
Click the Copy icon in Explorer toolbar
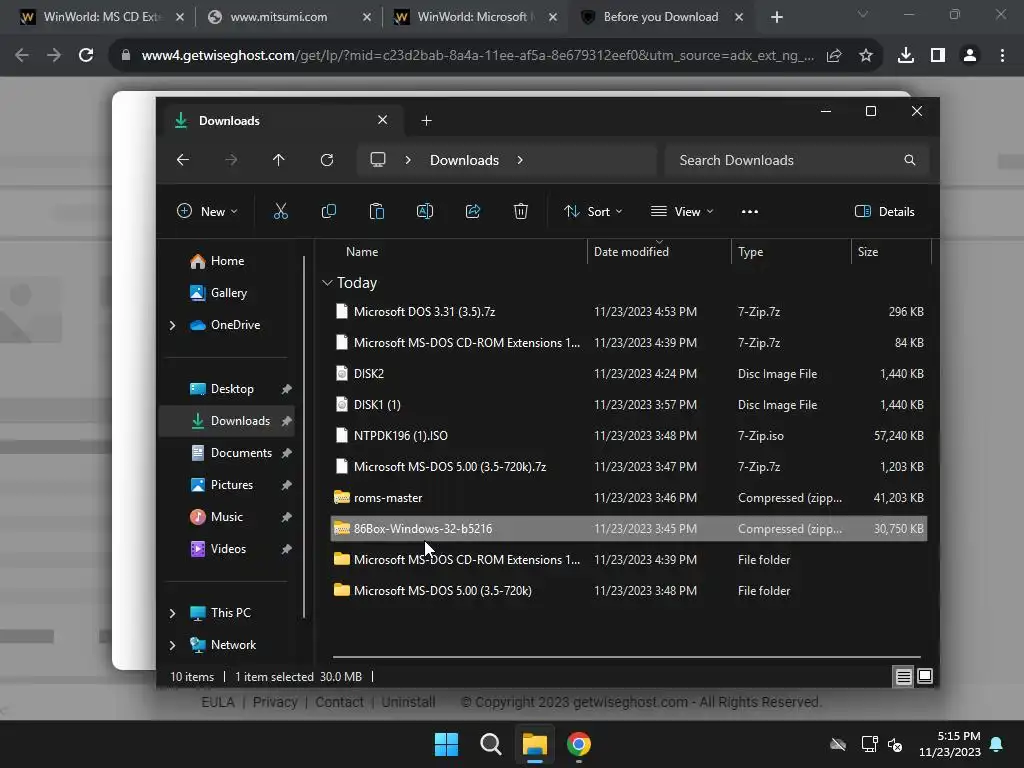pyautogui.click(x=328, y=212)
